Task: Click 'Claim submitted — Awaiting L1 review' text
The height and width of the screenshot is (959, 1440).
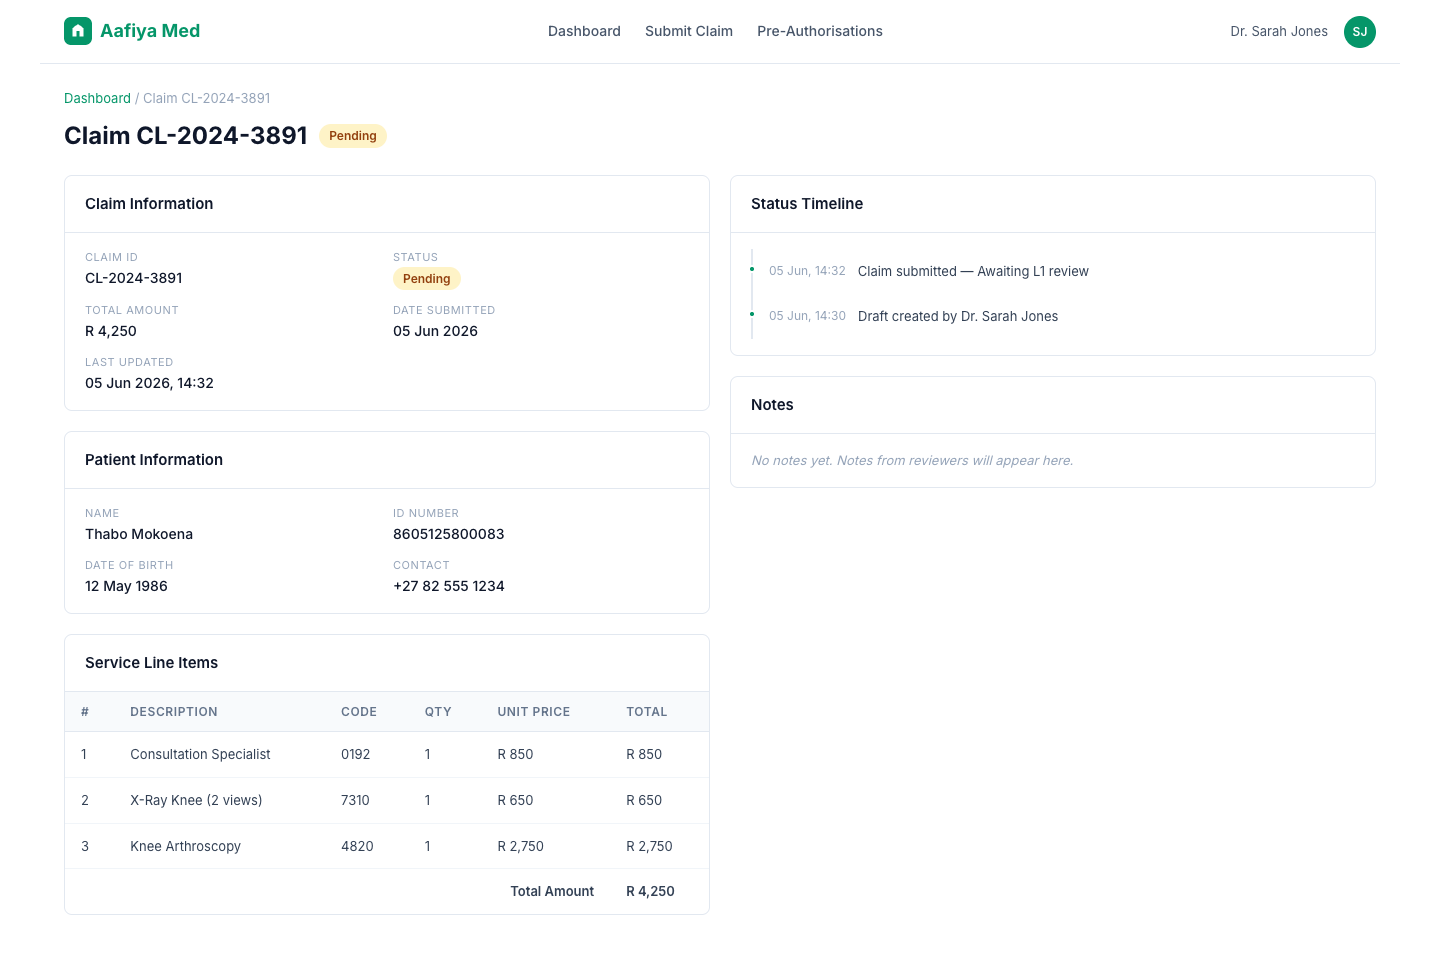Action: (973, 271)
